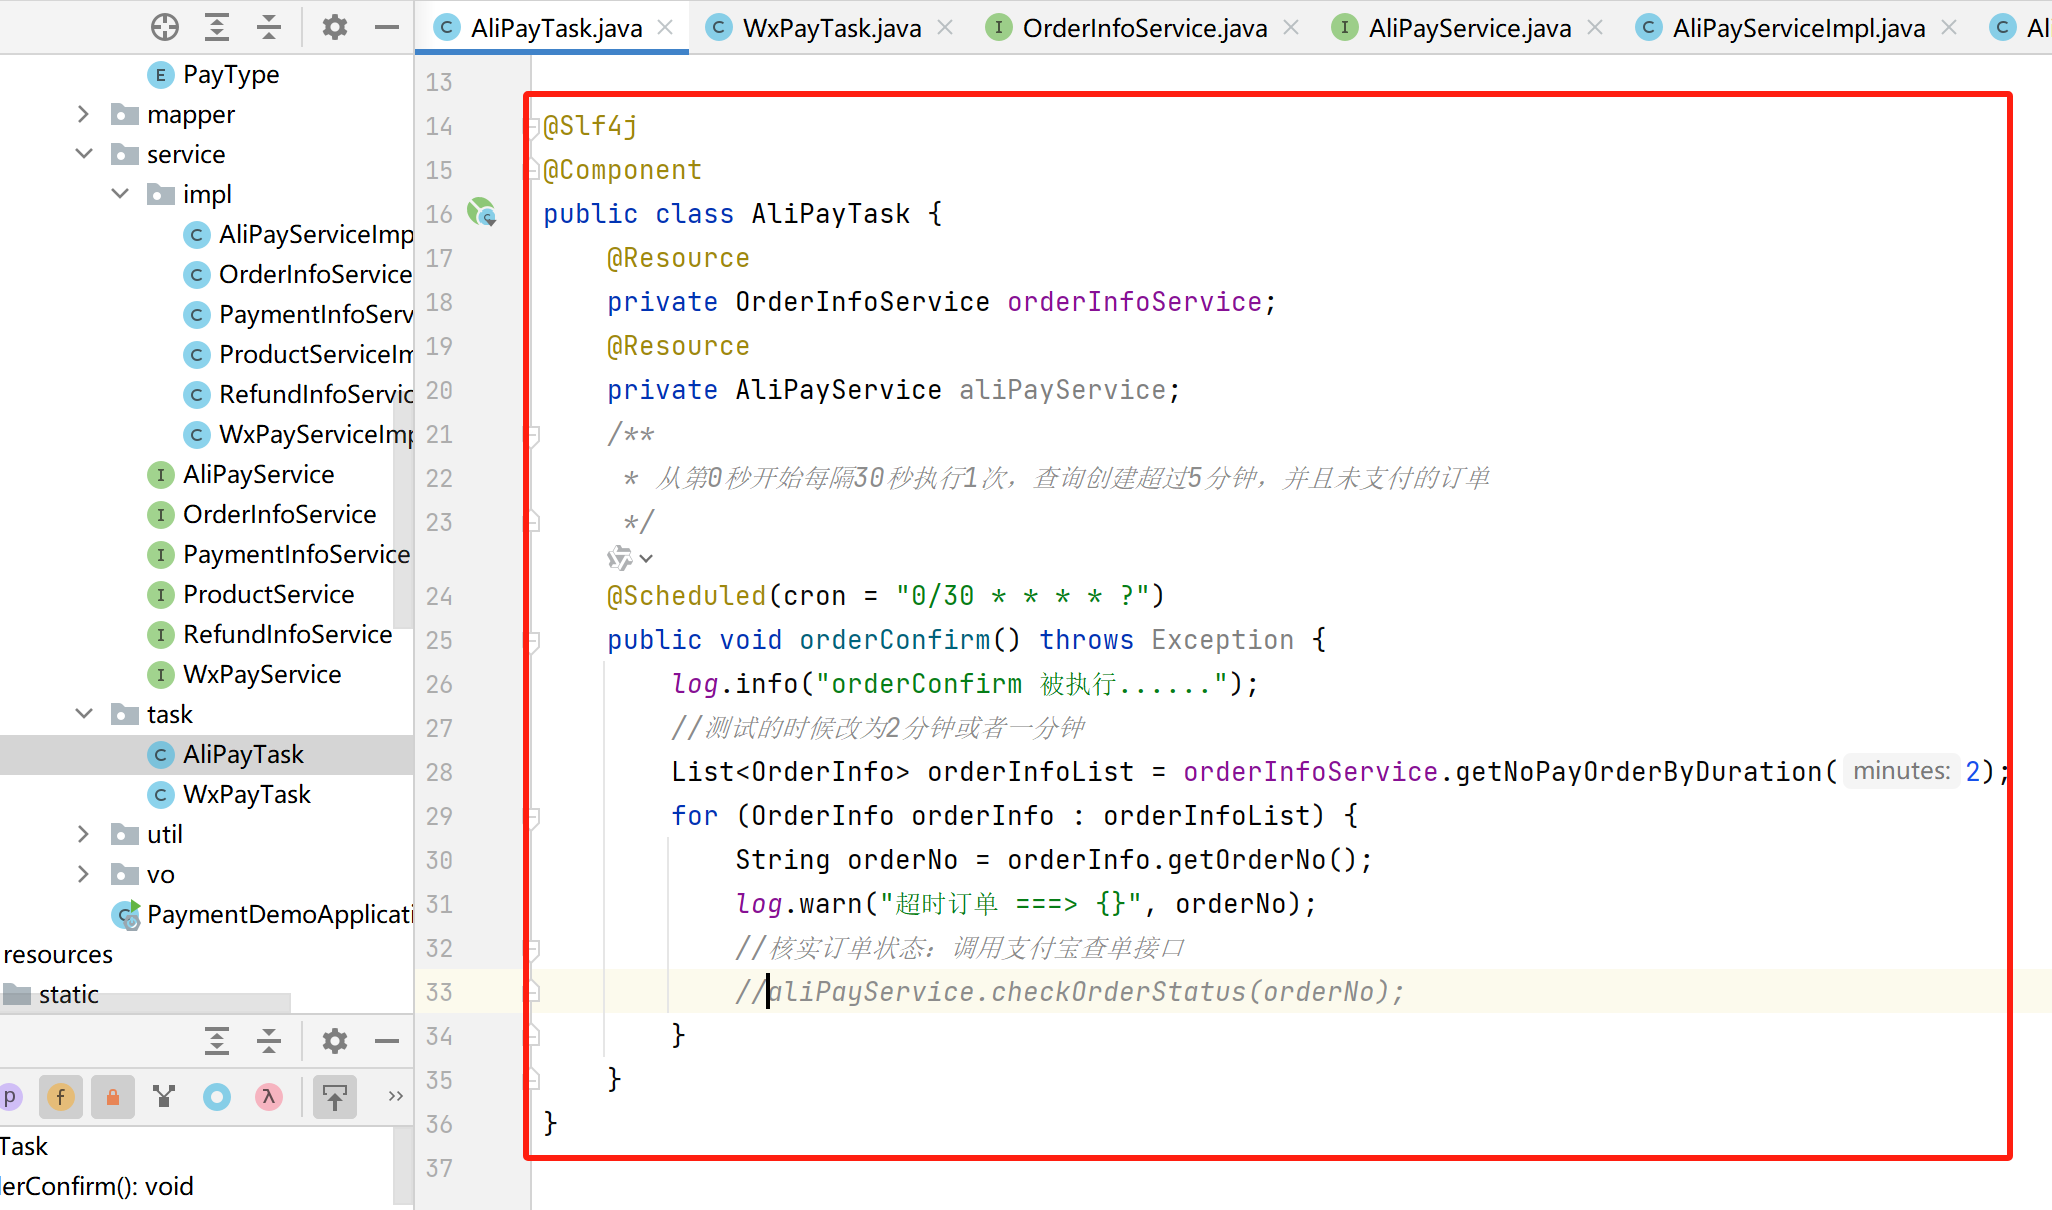The image size is (2052, 1210).
Task: Fold the orderConfirm method at line 25
Action: tap(533, 640)
